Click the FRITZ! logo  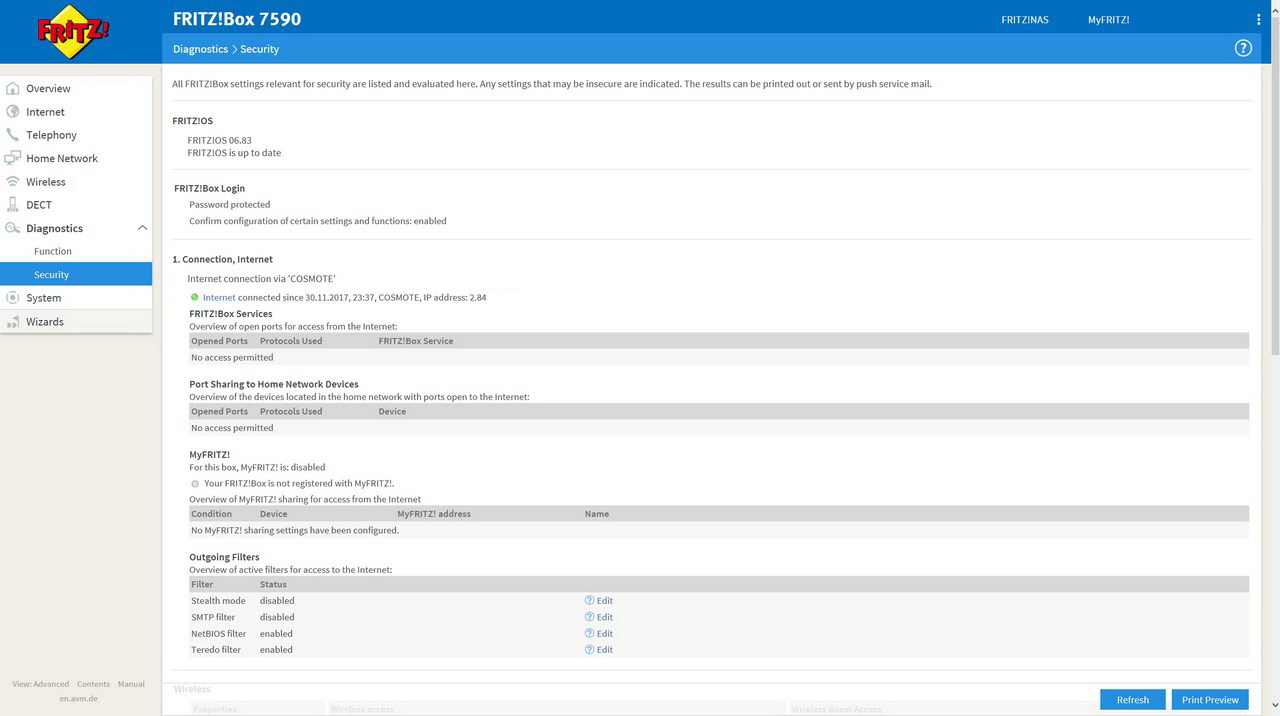pyautogui.click(x=73, y=32)
